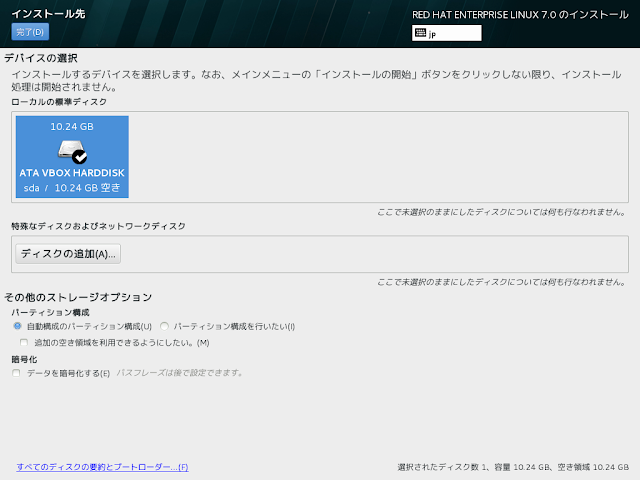This screenshot has width=640, height=480.
Task: Click the 完了(D) done button
Action: coord(30,32)
